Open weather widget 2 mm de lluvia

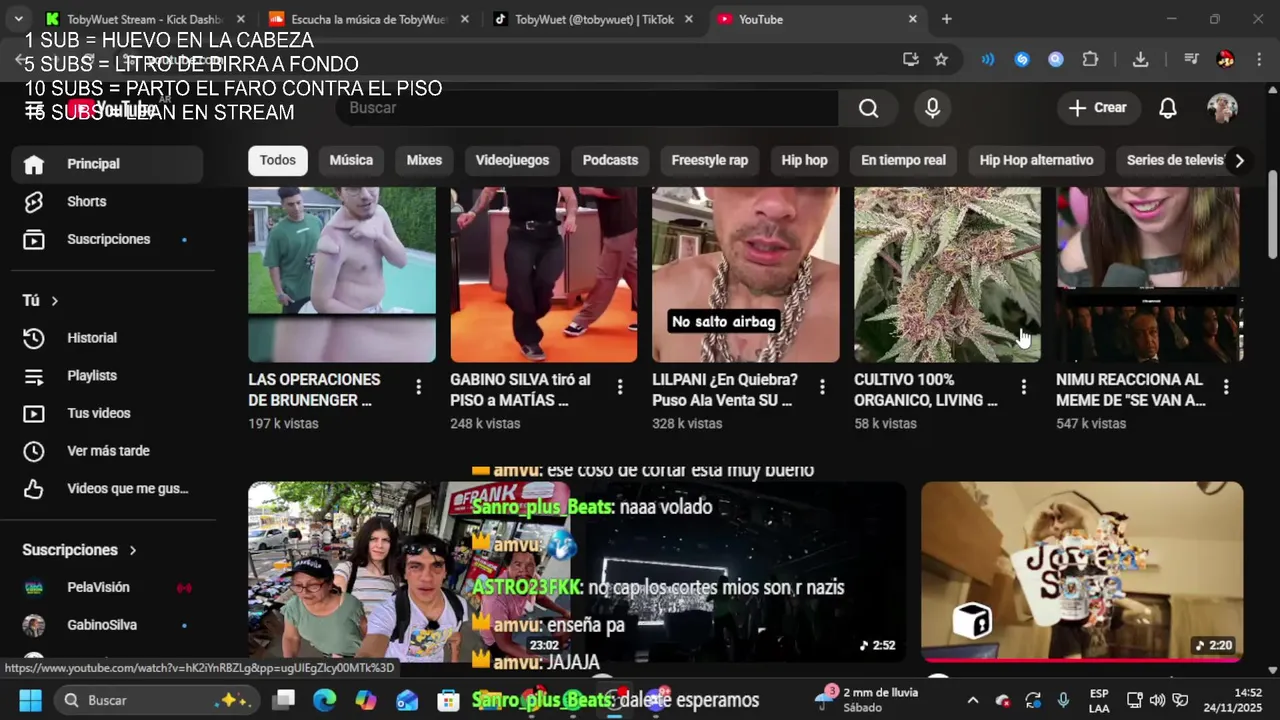867,700
